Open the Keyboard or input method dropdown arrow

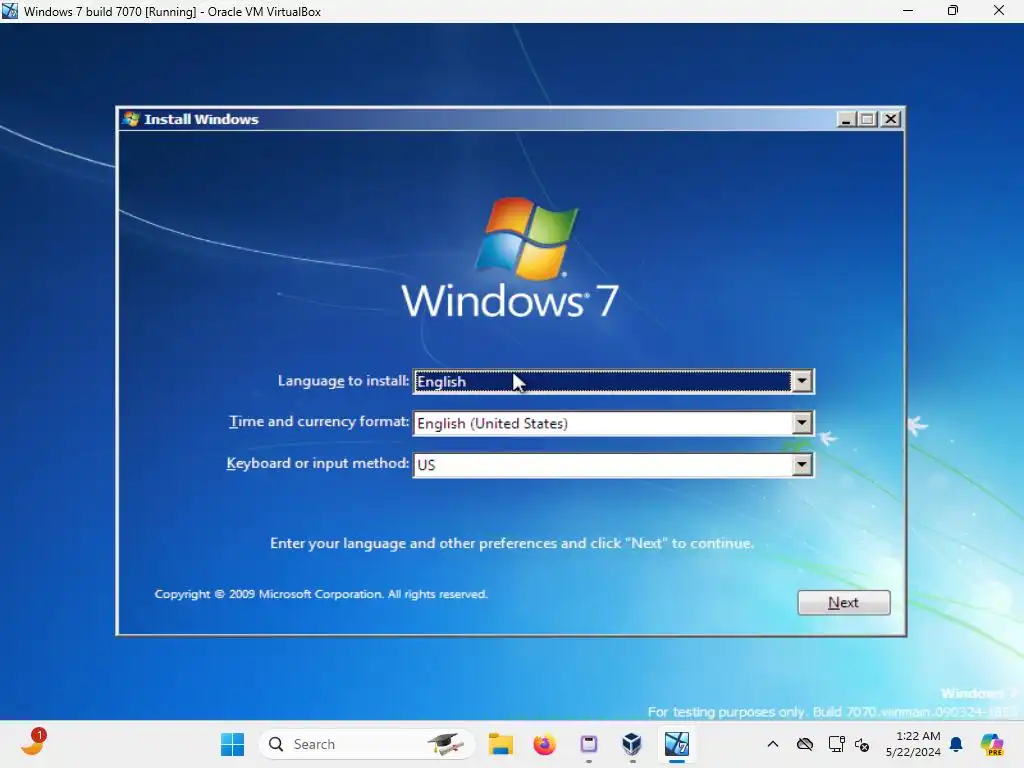801,464
